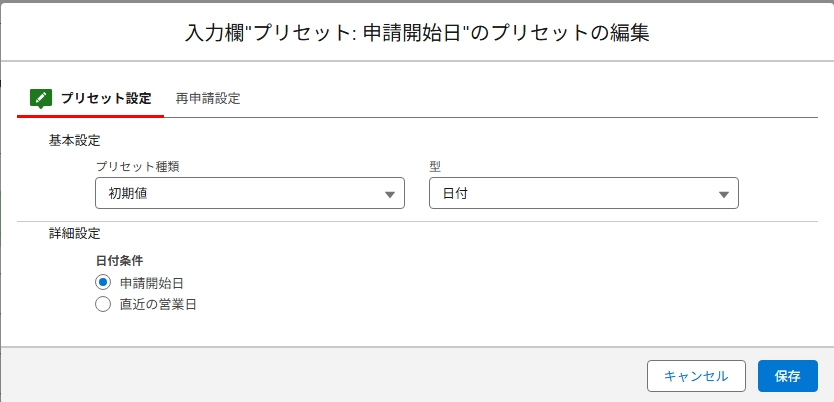The height and width of the screenshot is (402, 834).
Task: Save the preset with the 保存 button
Action: click(788, 376)
